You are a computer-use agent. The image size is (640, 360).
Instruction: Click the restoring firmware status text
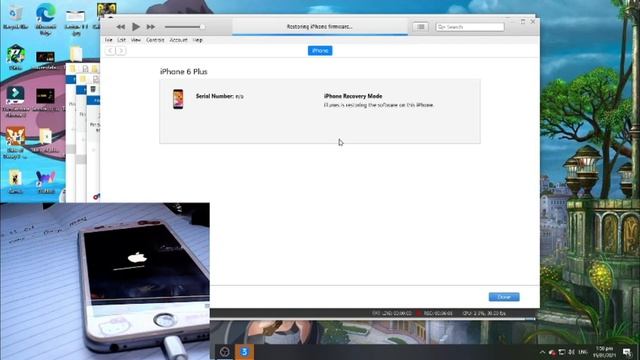pos(320,27)
